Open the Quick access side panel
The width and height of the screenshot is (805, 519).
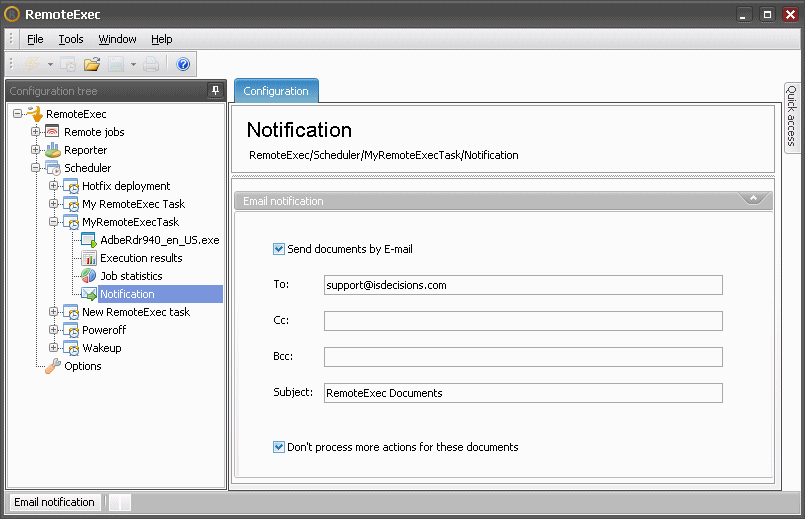(x=792, y=116)
